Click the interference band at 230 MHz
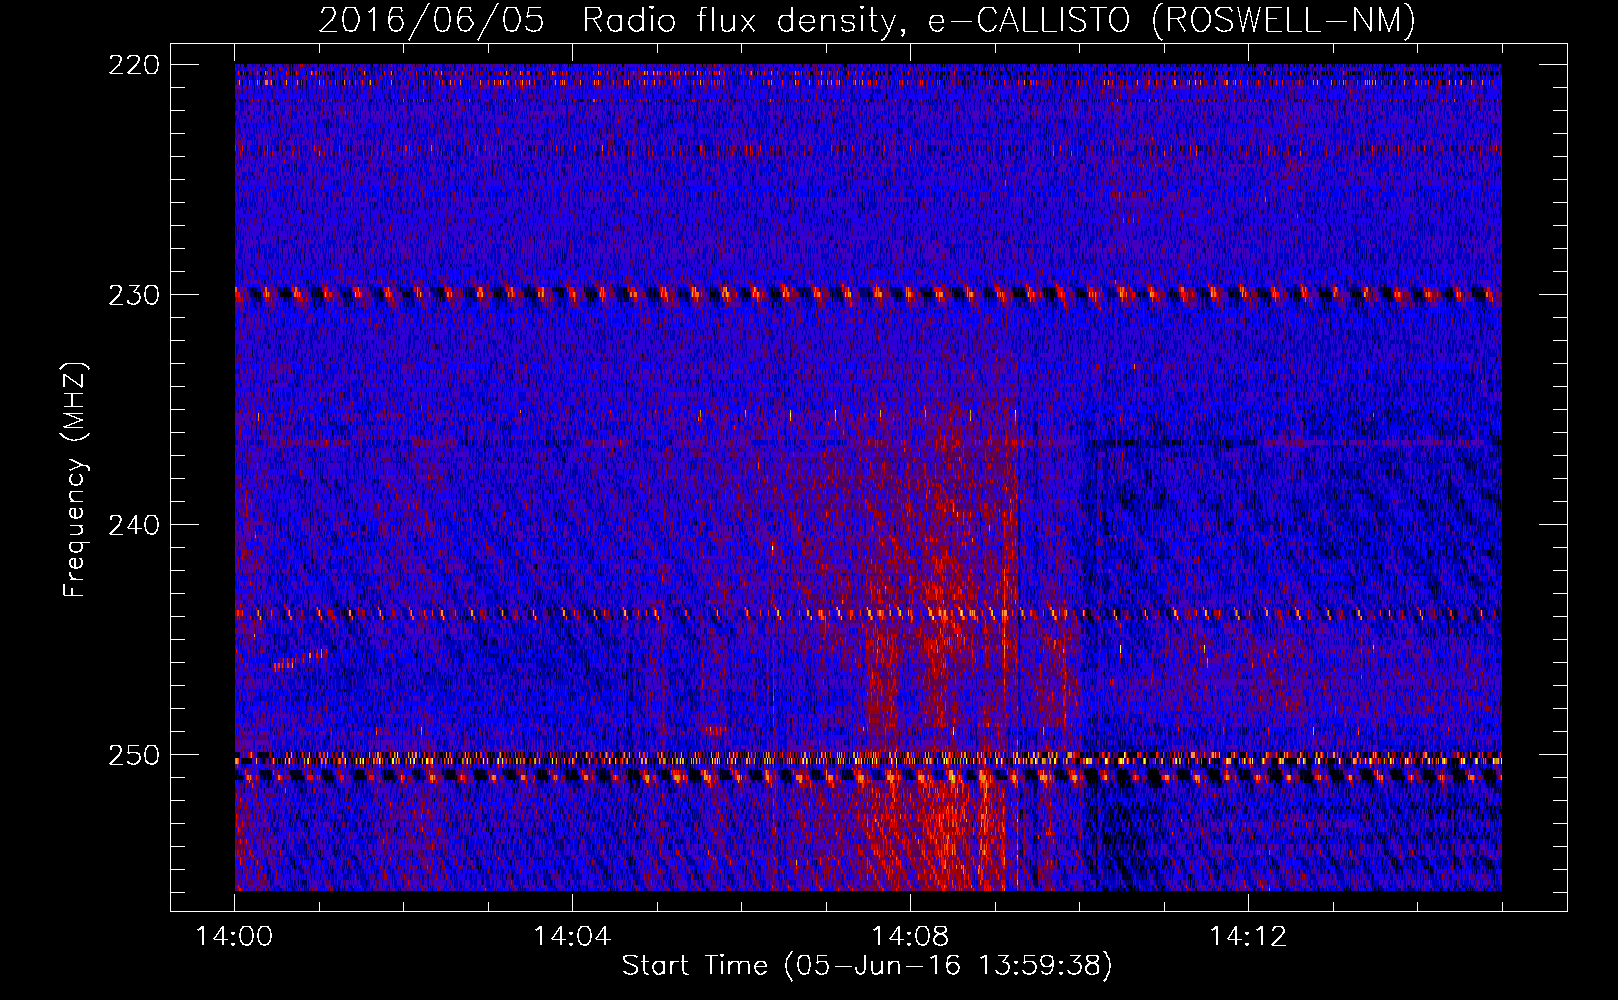The image size is (1618, 1000). click(x=868, y=294)
